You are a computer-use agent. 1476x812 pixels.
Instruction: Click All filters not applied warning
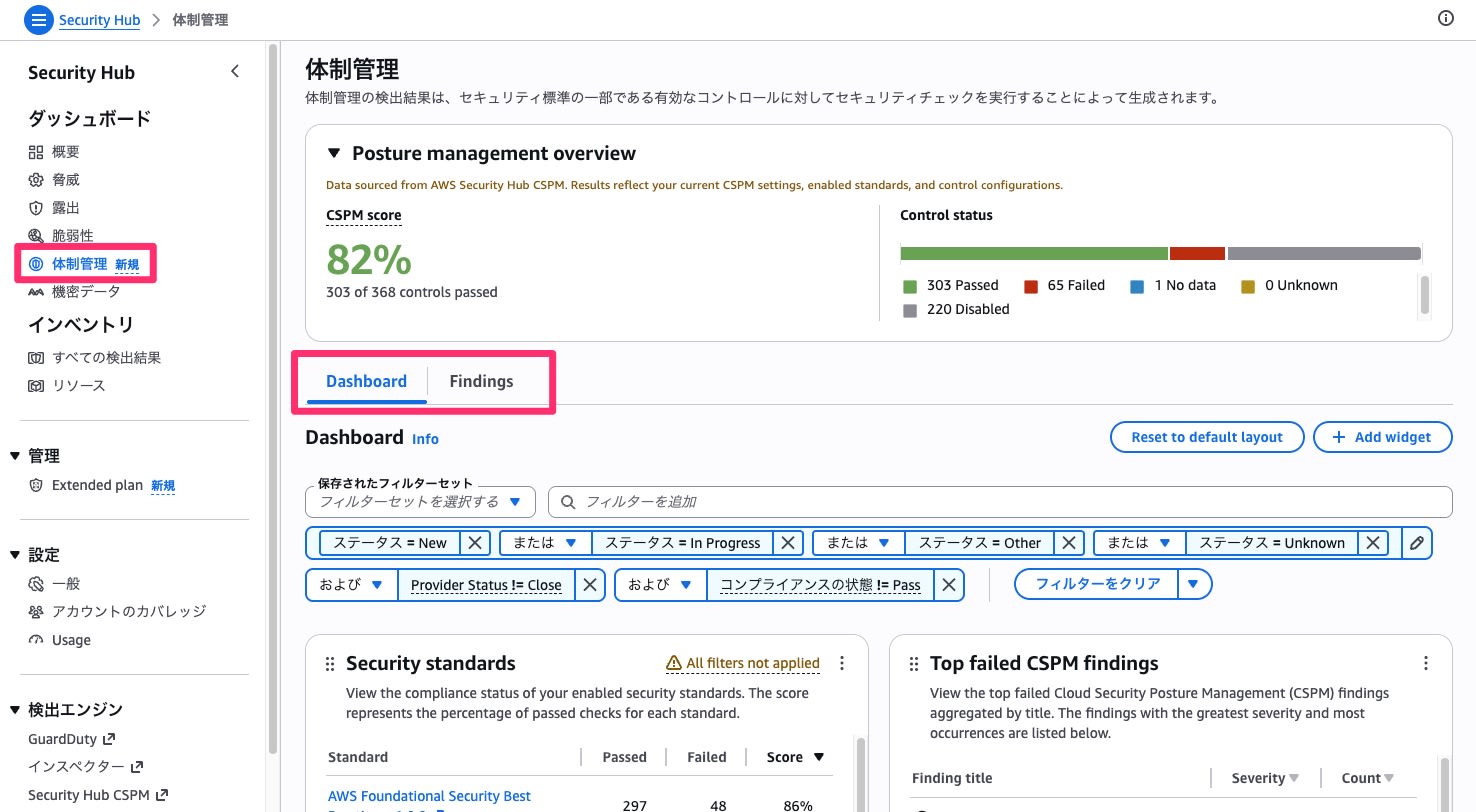[x=743, y=663]
